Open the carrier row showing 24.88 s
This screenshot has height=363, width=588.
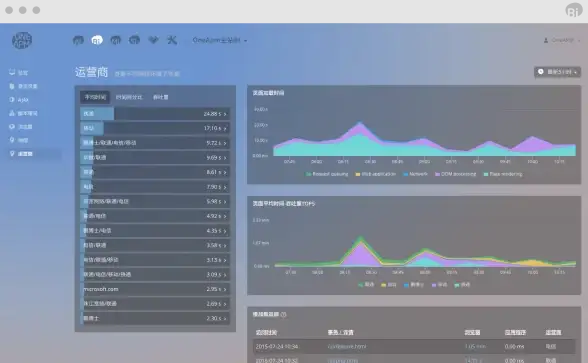coord(155,114)
